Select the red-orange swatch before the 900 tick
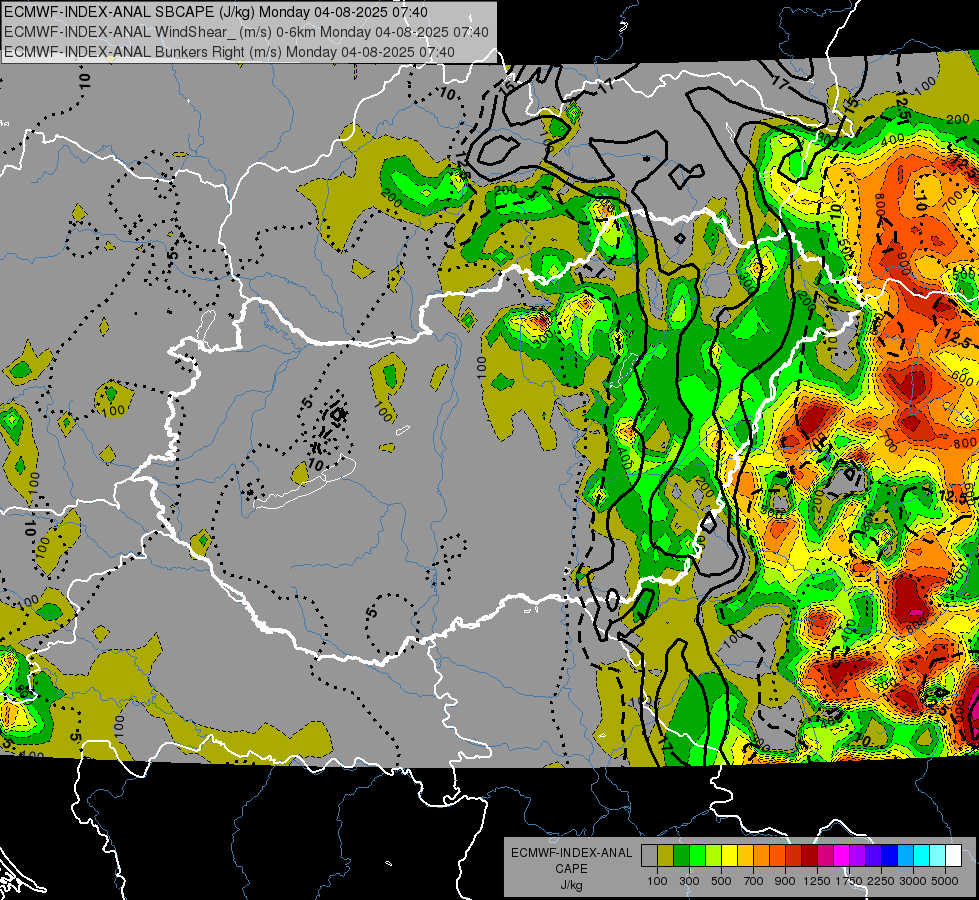Screen dimensions: 979x900 777,855
